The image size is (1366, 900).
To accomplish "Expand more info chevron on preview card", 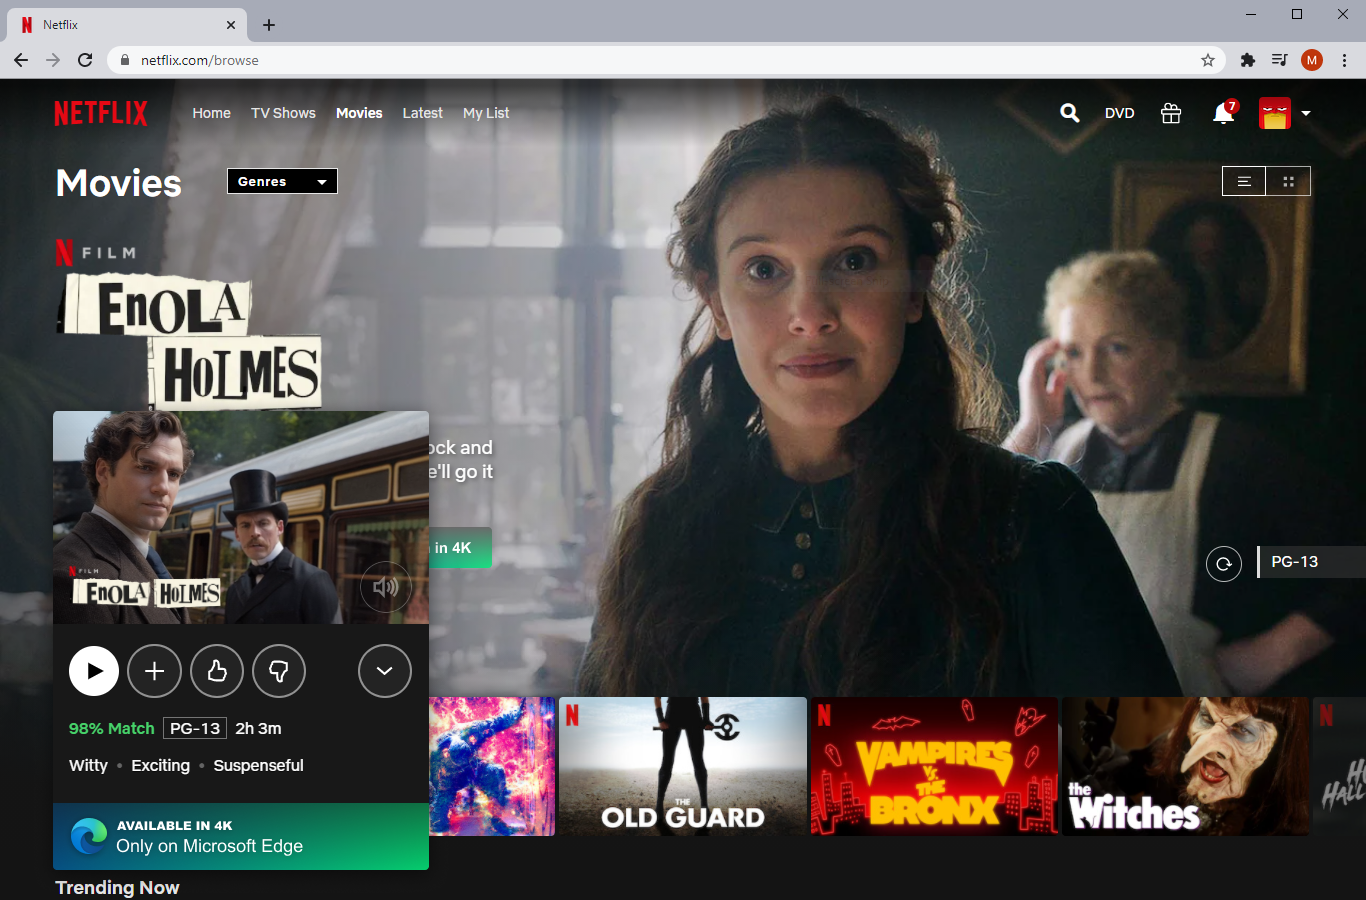I will pos(385,671).
